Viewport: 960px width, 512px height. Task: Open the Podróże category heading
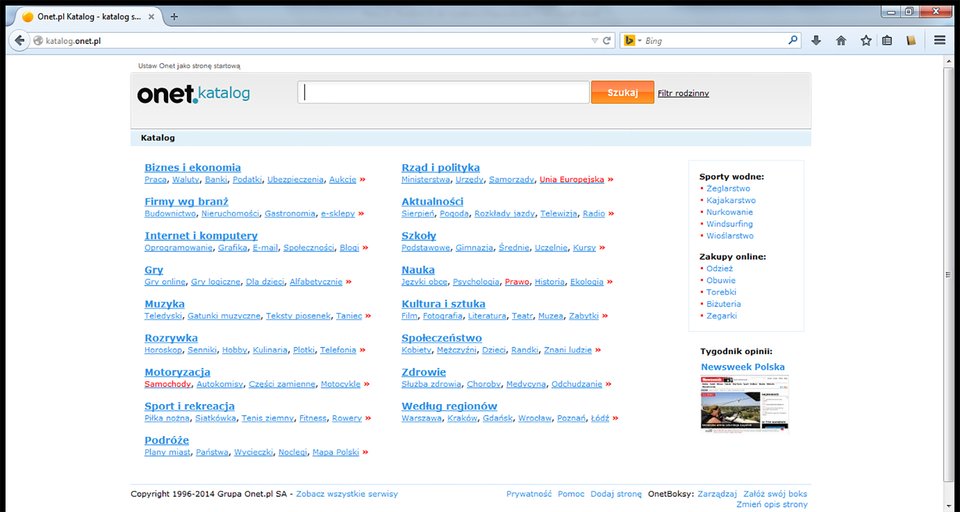(x=167, y=440)
